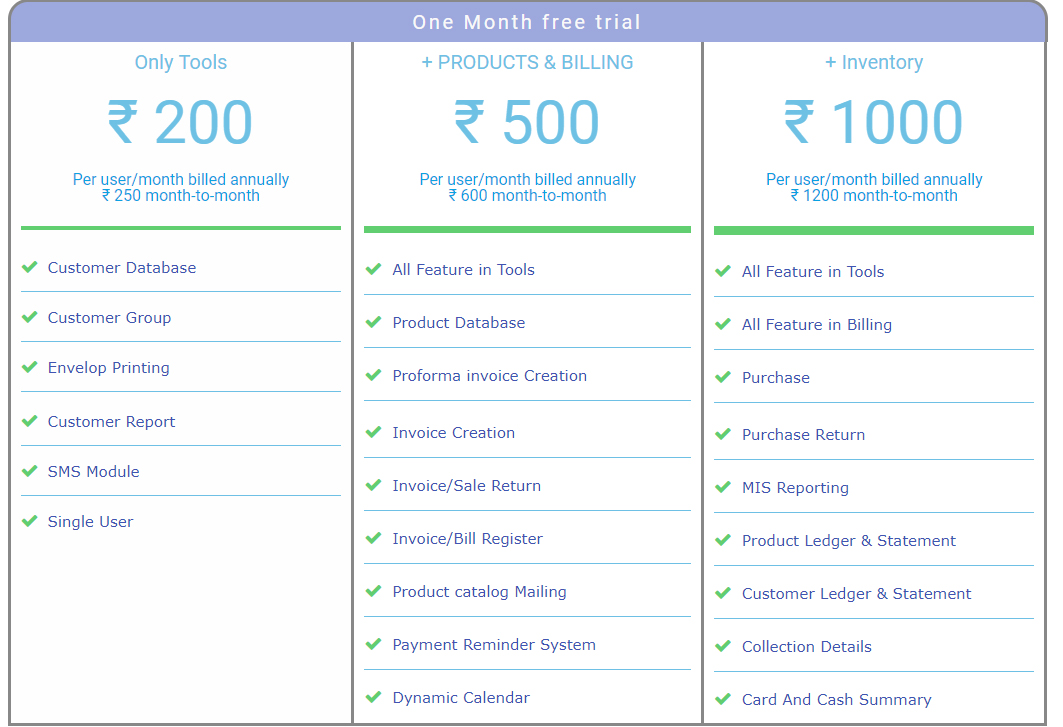Click the checkmark icon beside Customer Database
This screenshot has width=1063, height=727.
coord(30,267)
